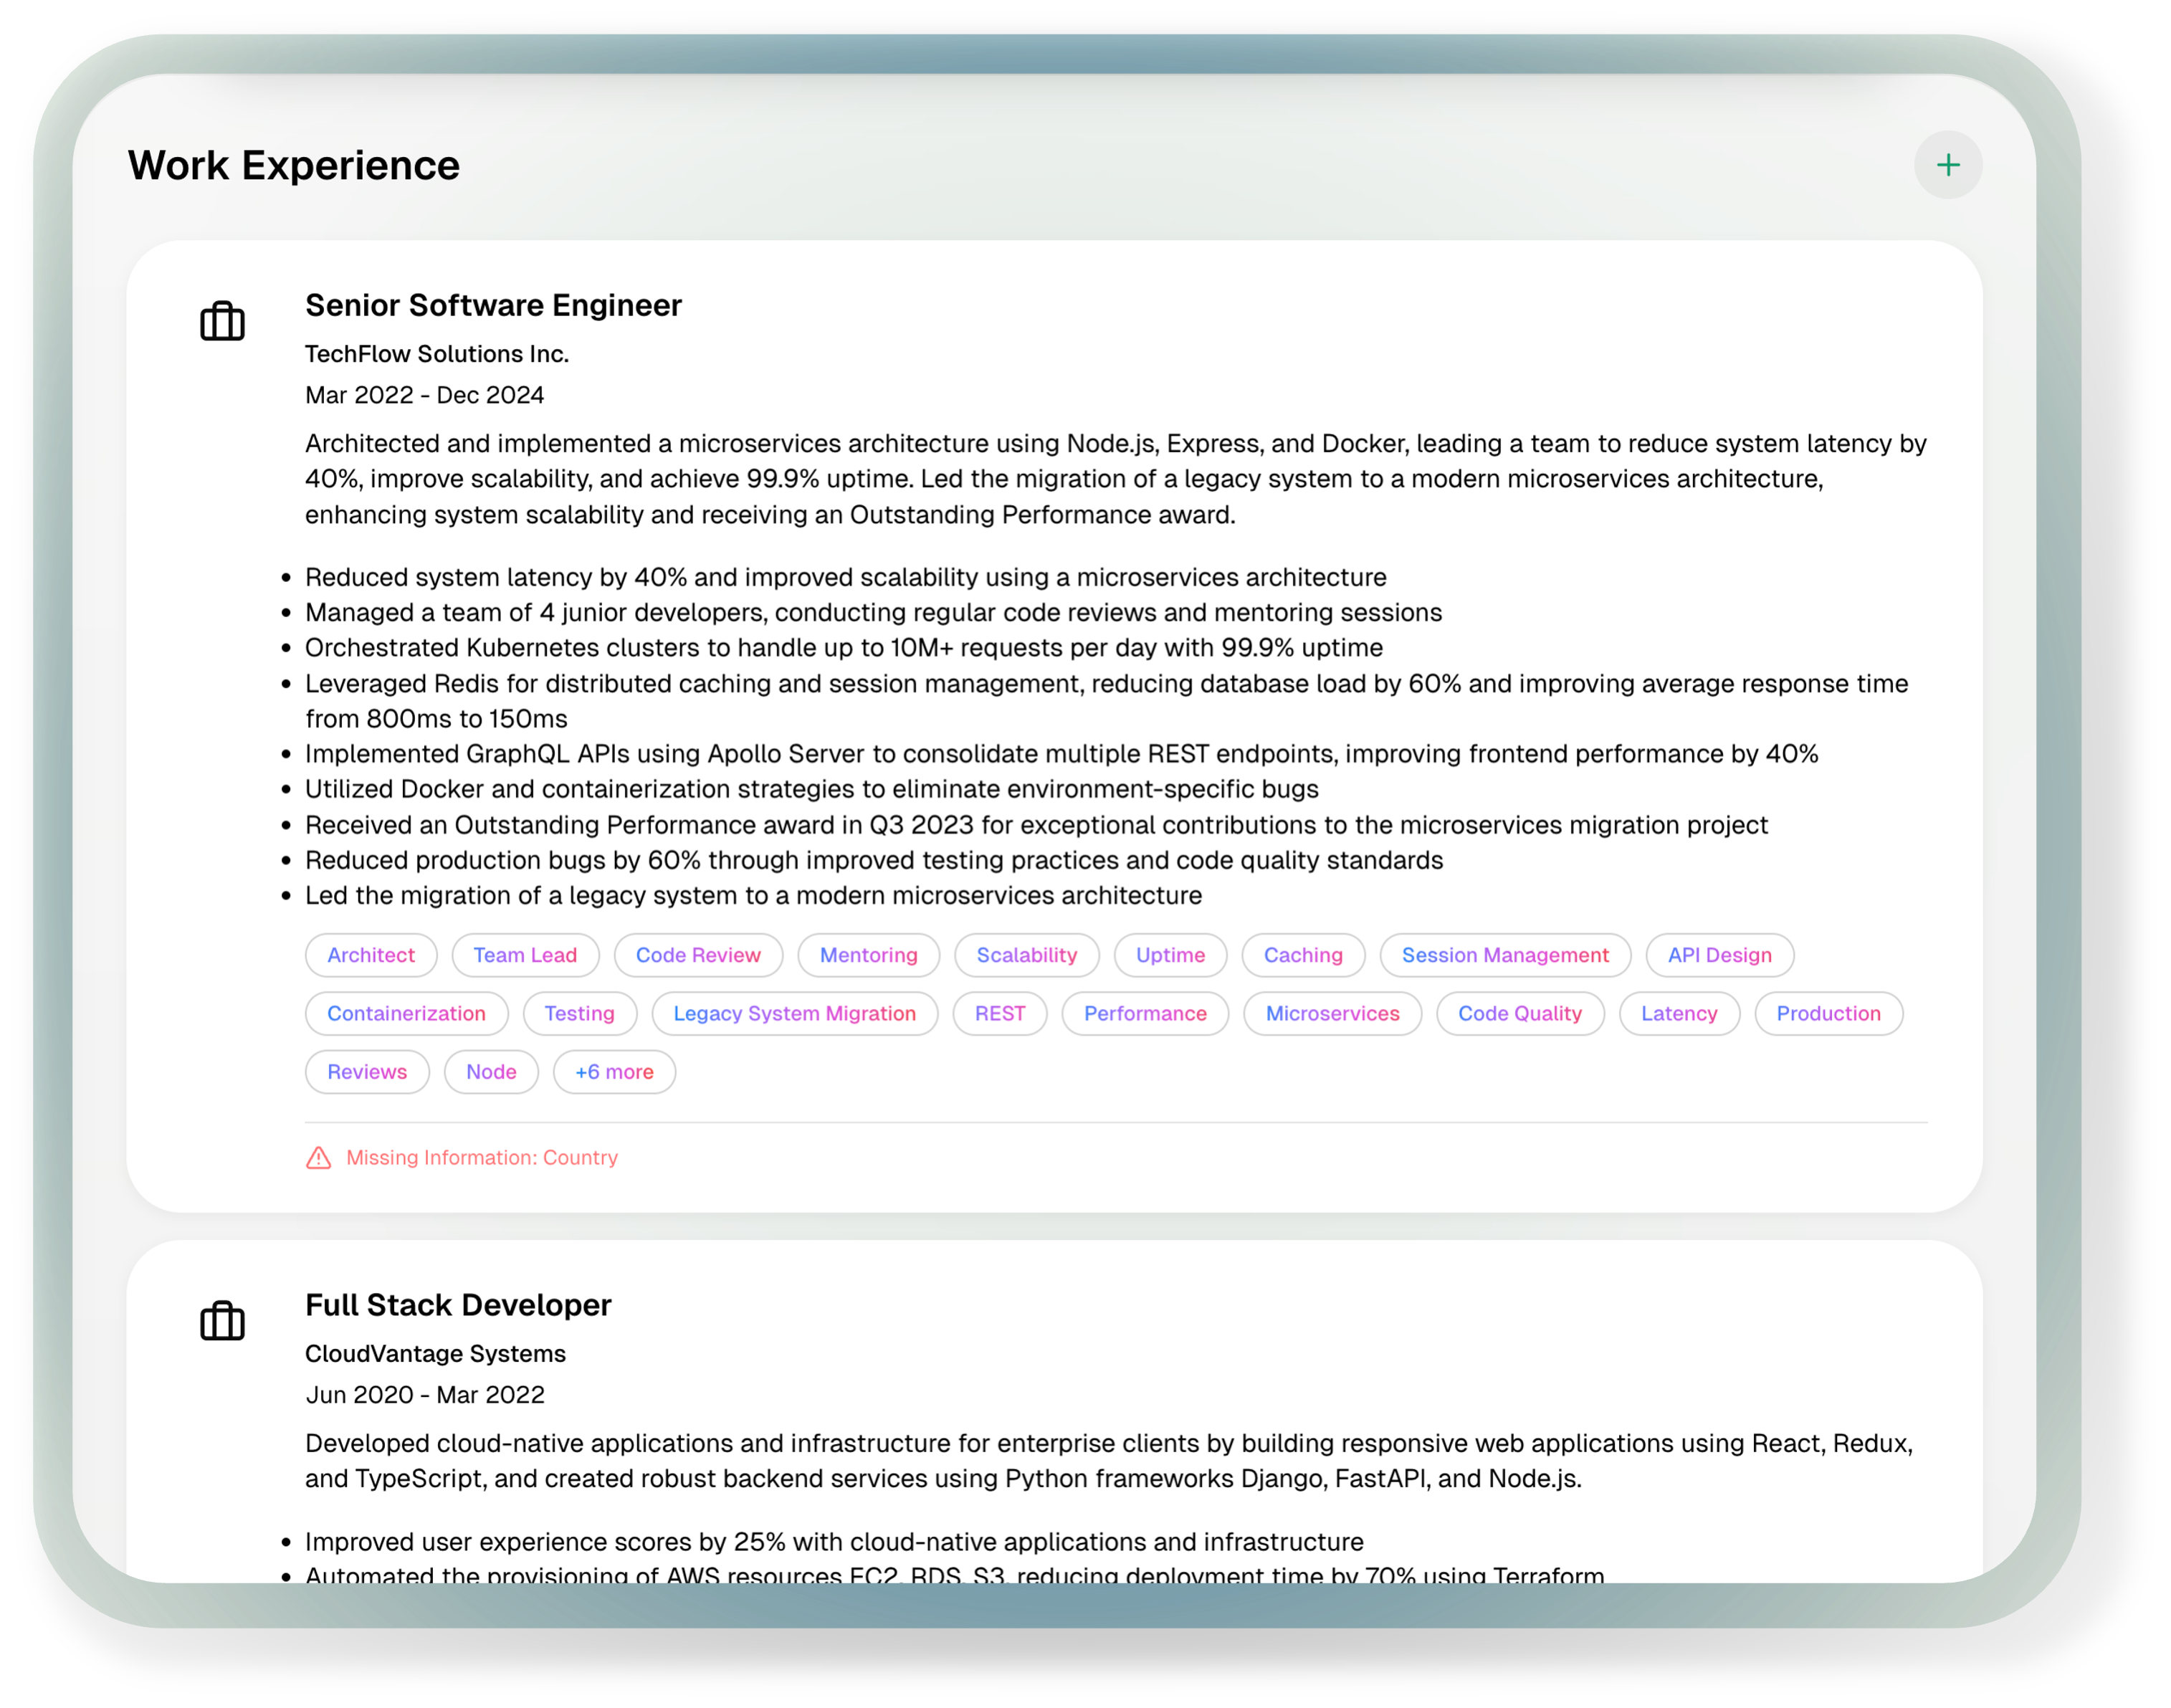Click bullet 'Leveraged Redis for distributed caching'
The image size is (2171, 1708).
tap(1106, 700)
